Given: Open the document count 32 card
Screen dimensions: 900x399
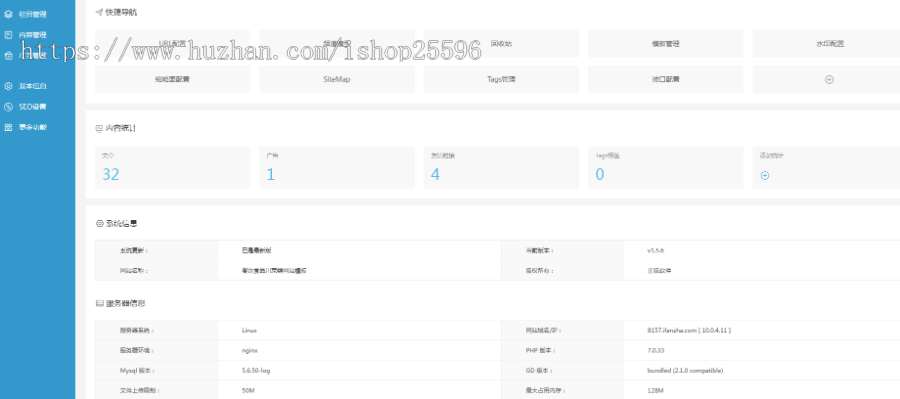Looking at the screenshot, I should click(x=172, y=168).
